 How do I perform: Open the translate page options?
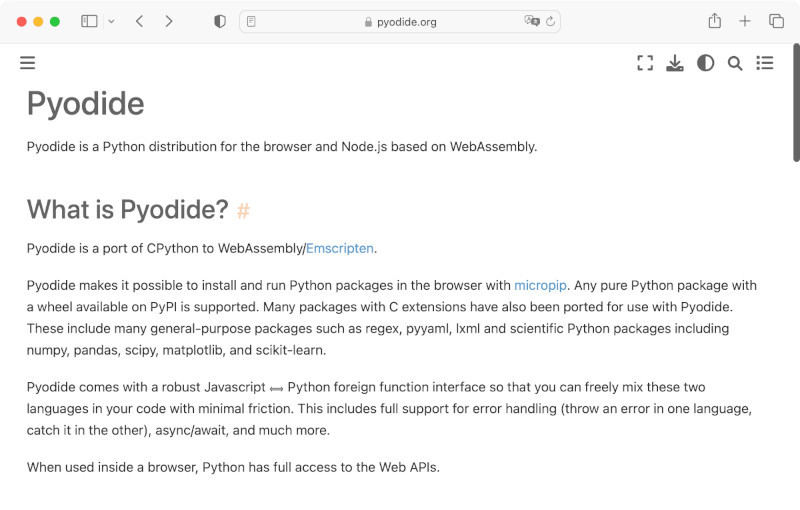531,21
